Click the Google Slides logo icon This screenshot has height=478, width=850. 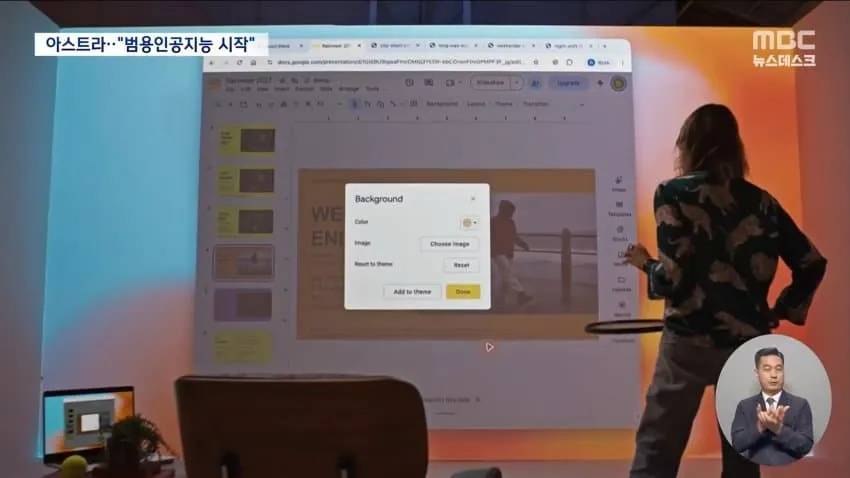click(x=215, y=85)
